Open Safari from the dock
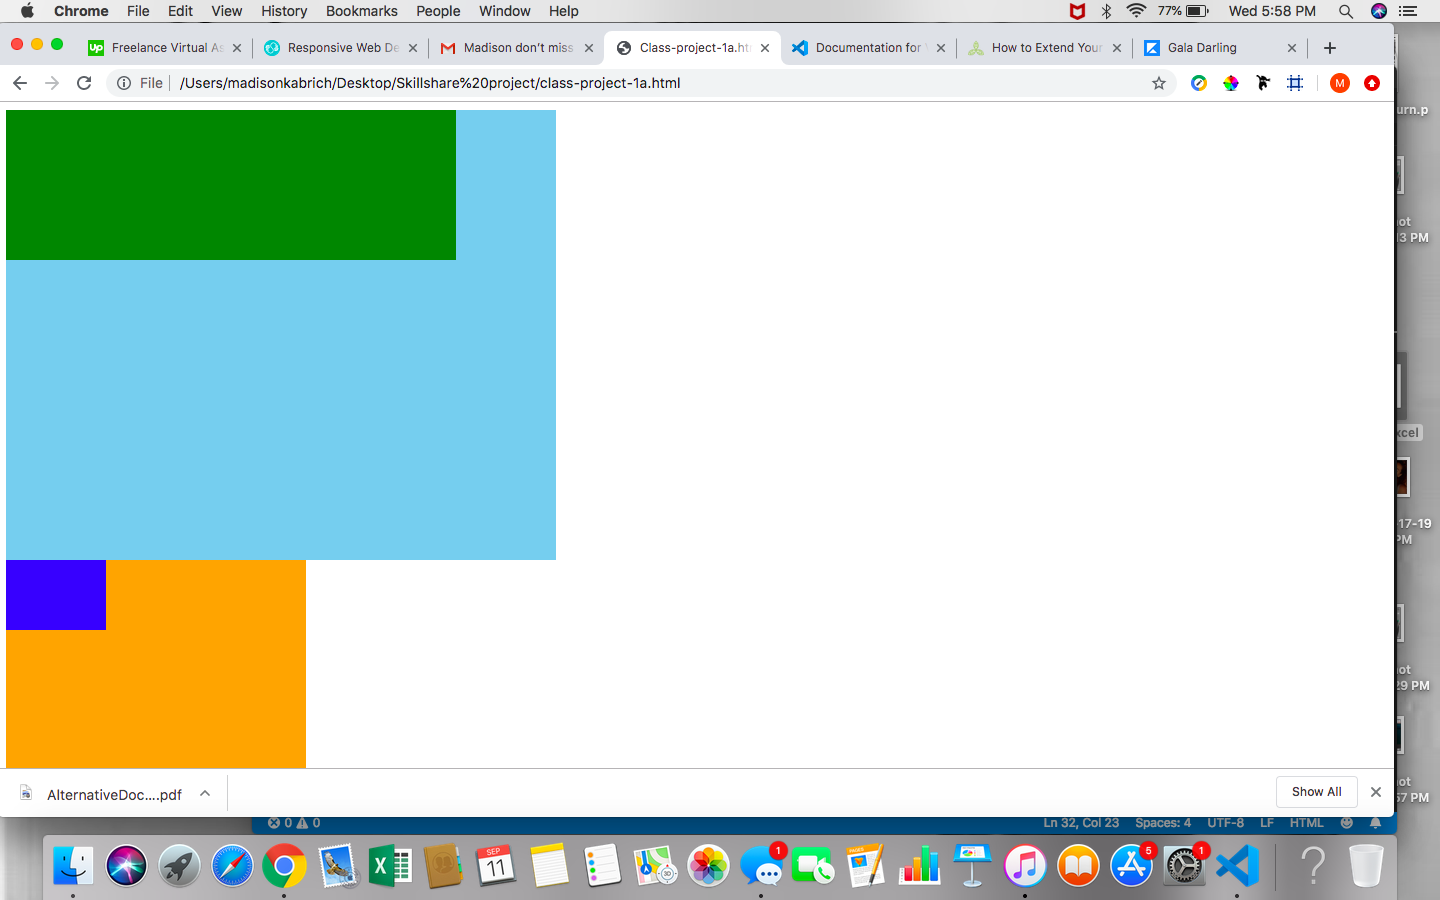The height and width of the screenshot is (900, 1440). point(232,866)
